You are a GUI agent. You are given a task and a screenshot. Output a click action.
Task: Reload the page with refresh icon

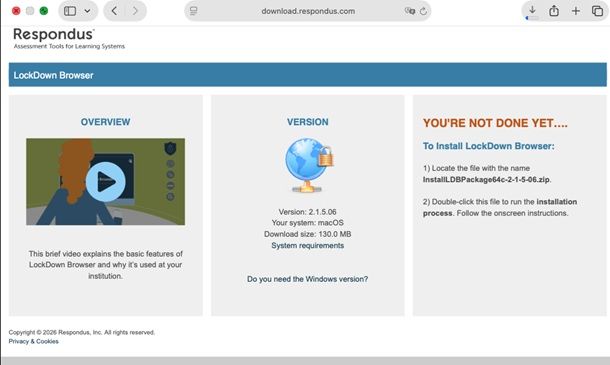[x=423, y=11]
